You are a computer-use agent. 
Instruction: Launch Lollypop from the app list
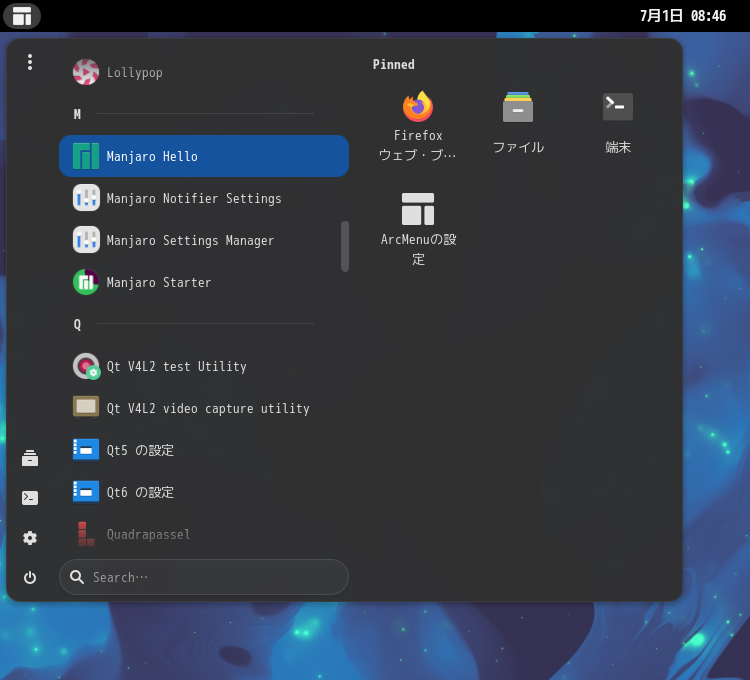[x=204, y=72]
